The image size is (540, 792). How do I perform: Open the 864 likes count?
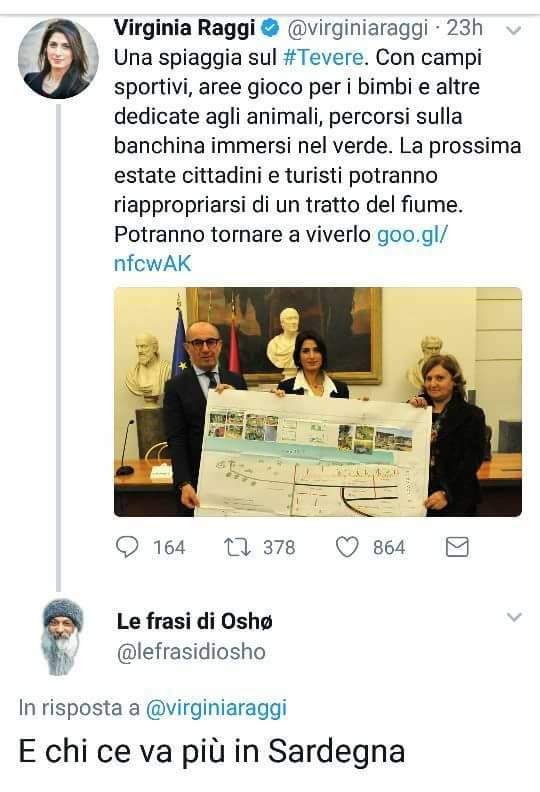click(x=389, y=548)
